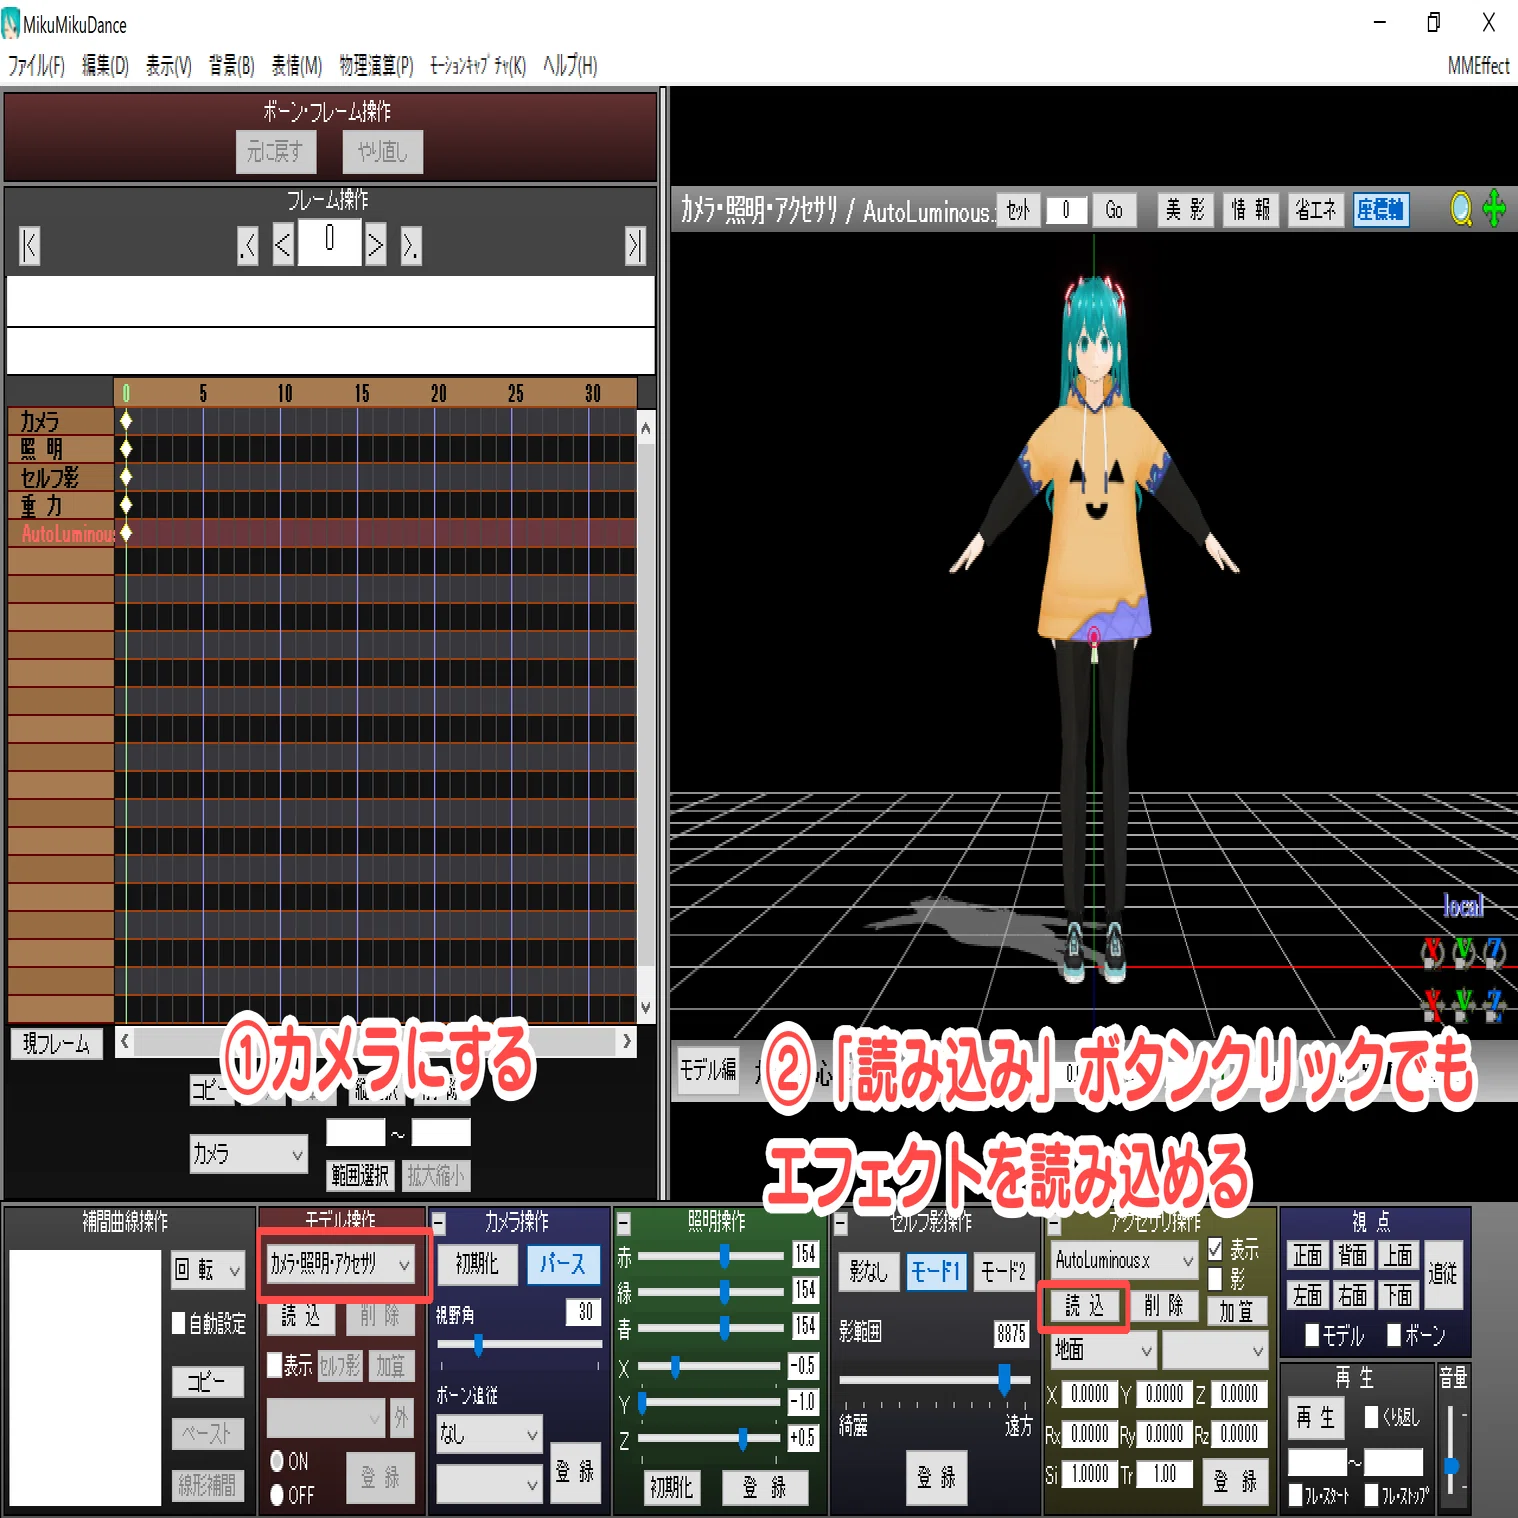Click the 範囲選択 range select button
The image size is (1518, 1518).
(x=360, y=1176)
